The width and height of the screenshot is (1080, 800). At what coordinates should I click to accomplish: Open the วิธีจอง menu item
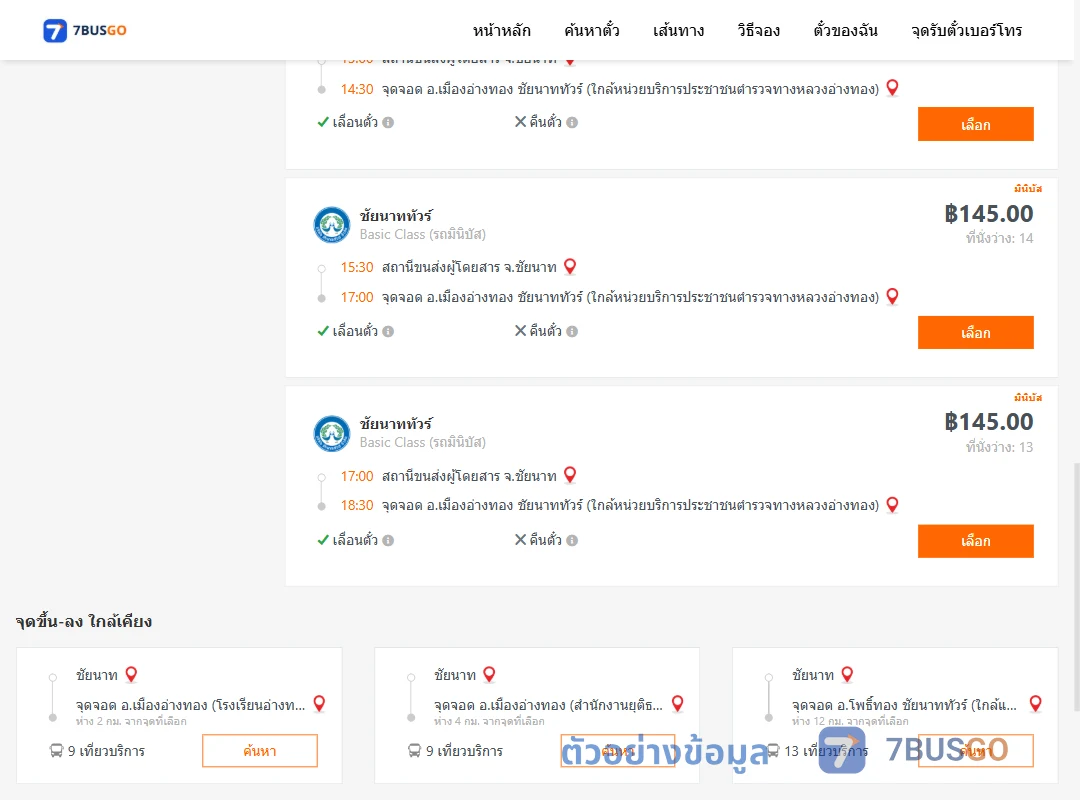click(758, 30)
